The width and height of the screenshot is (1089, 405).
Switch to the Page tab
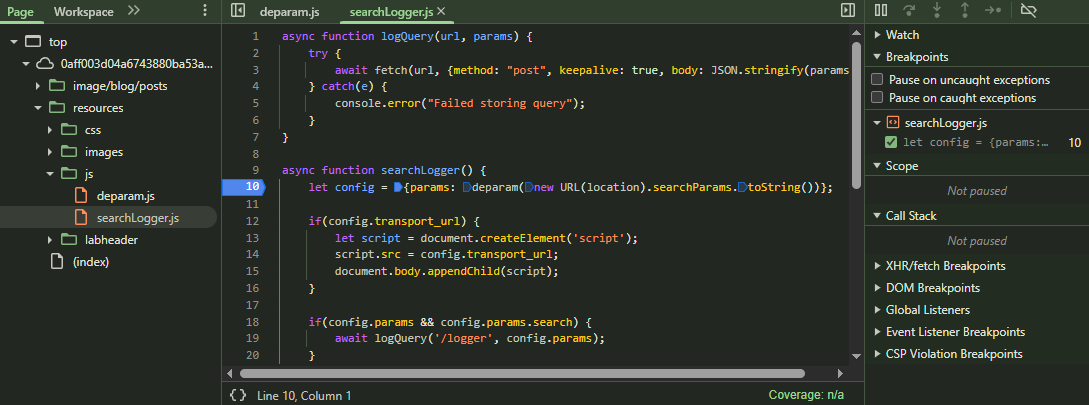[21, 12]
